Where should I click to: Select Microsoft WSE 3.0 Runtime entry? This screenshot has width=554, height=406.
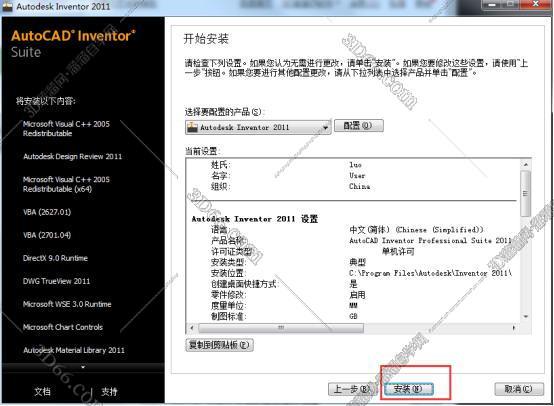pyautogui.click(x=67, y=304)
